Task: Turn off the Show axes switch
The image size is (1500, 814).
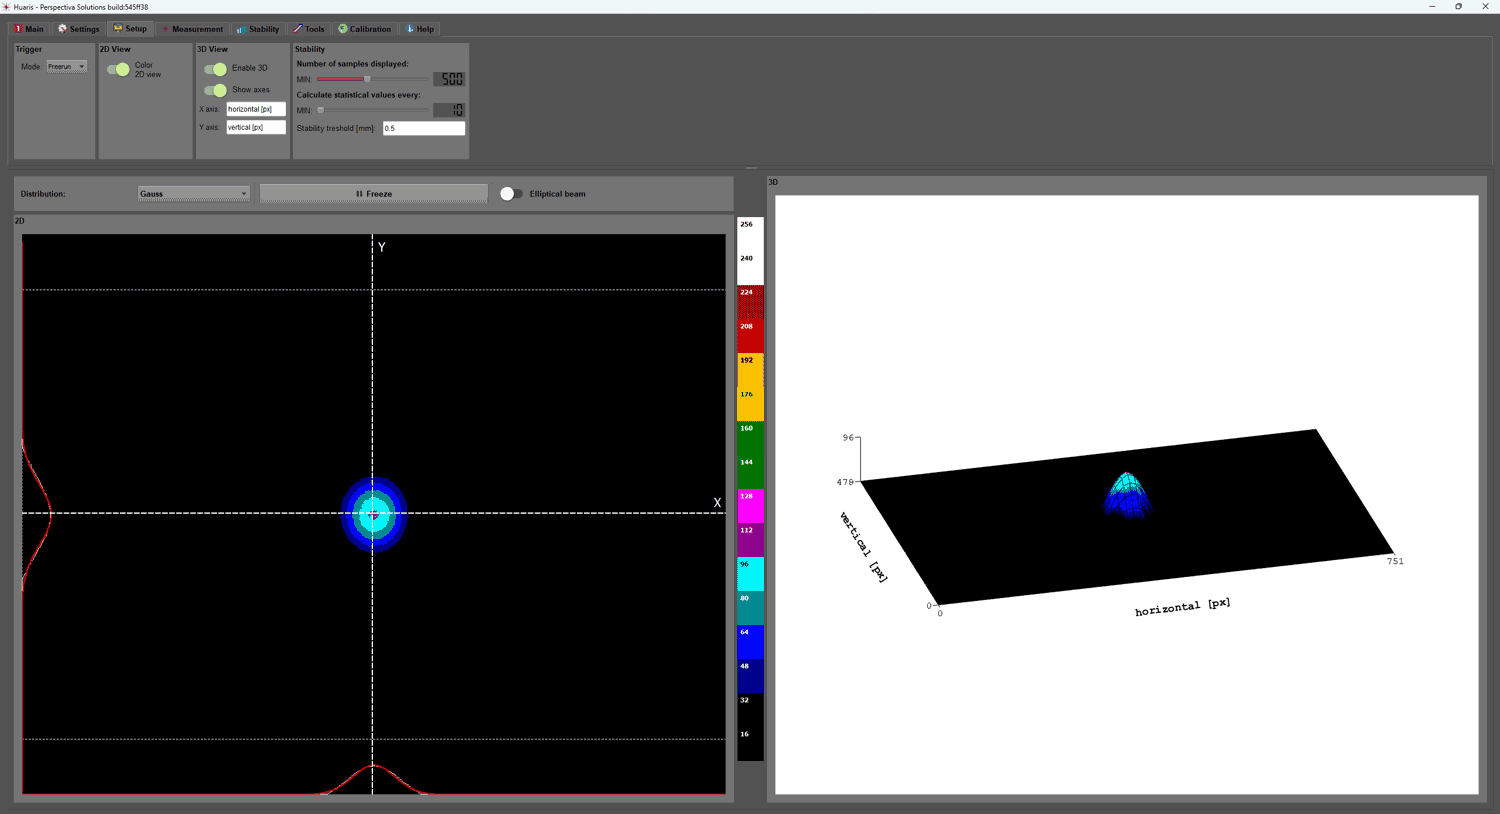Action: pos(215,90)
